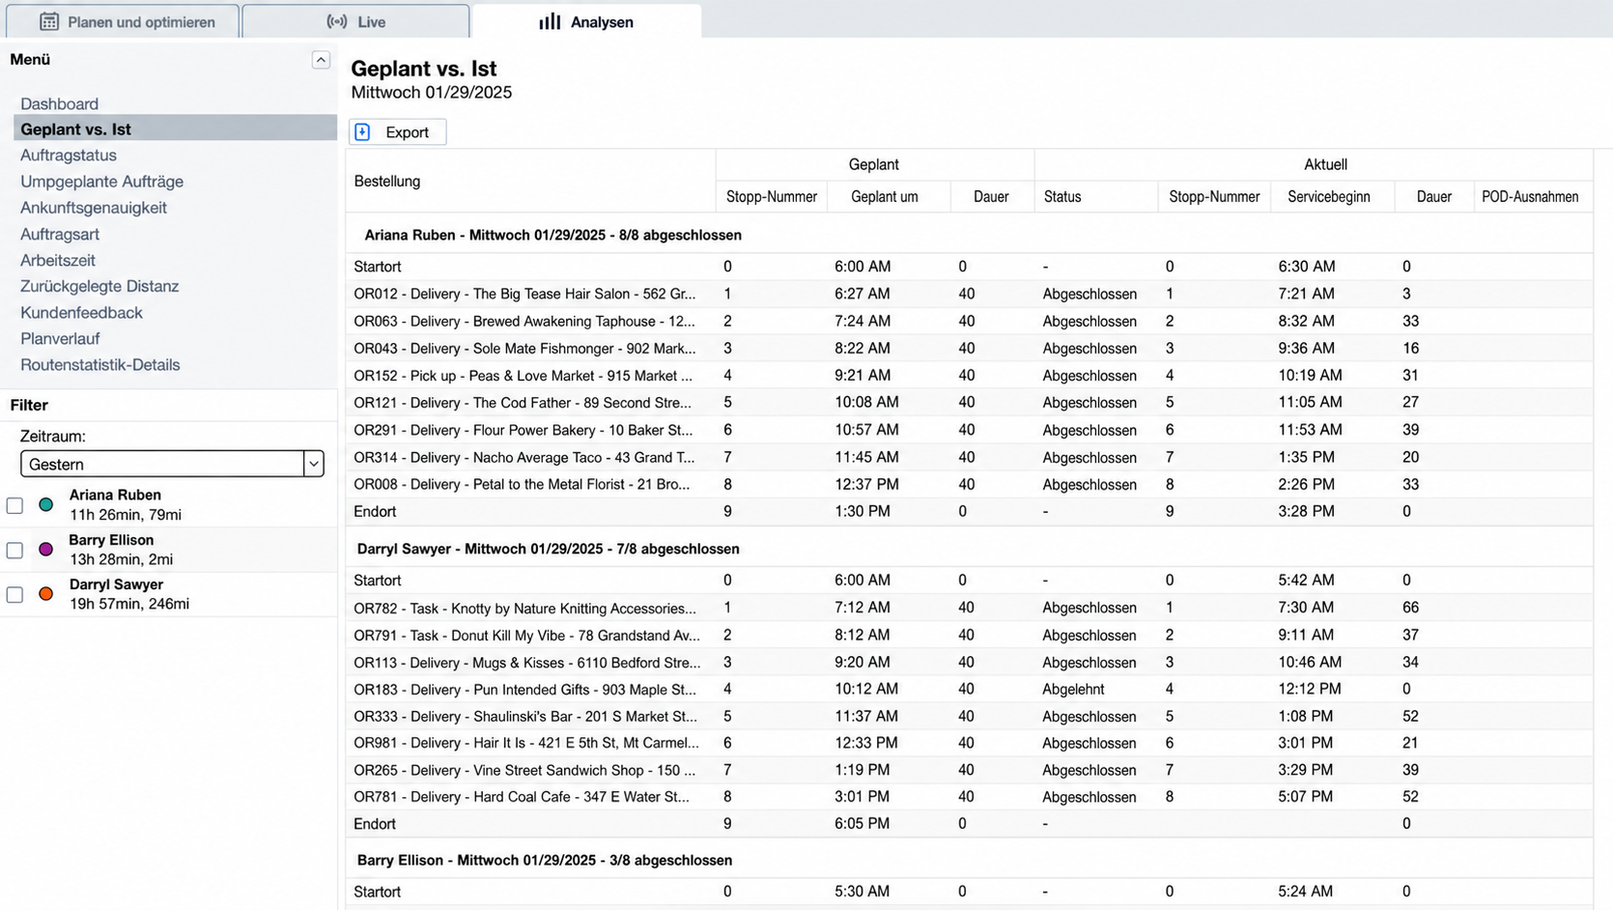Open Kundenfeedback in the menu
Viewport: 1613px width, 910px height.
coord(81,313)
